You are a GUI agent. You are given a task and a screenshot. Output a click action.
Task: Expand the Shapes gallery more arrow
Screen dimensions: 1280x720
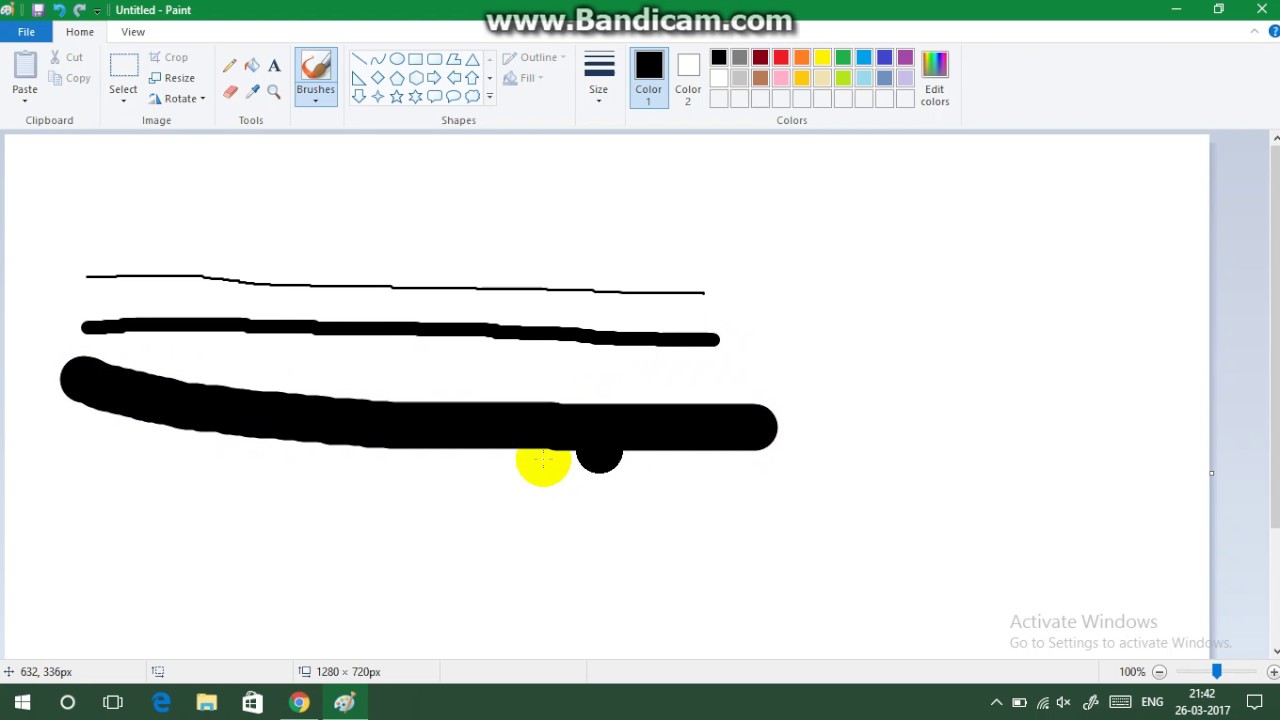pyautogui.click(x=489, y=97)
